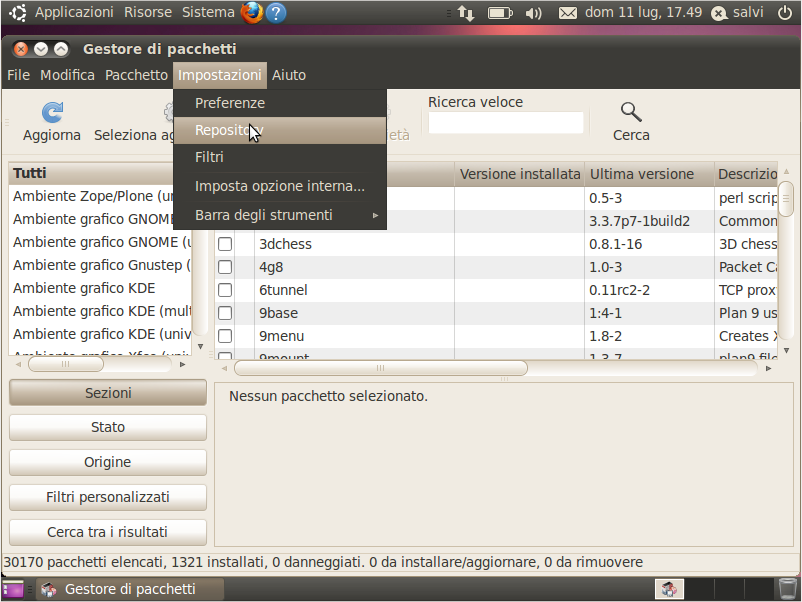Click the Cerca magnifier icon

631,112
